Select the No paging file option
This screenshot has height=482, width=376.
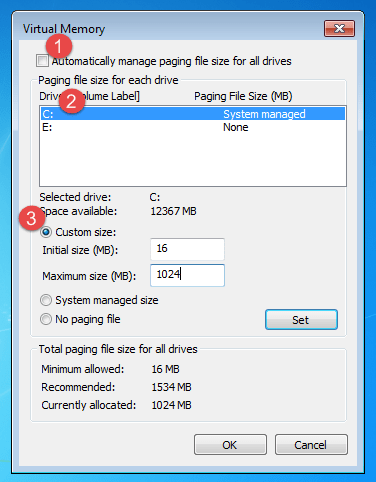pyautogui.click(x=46, y=319)
